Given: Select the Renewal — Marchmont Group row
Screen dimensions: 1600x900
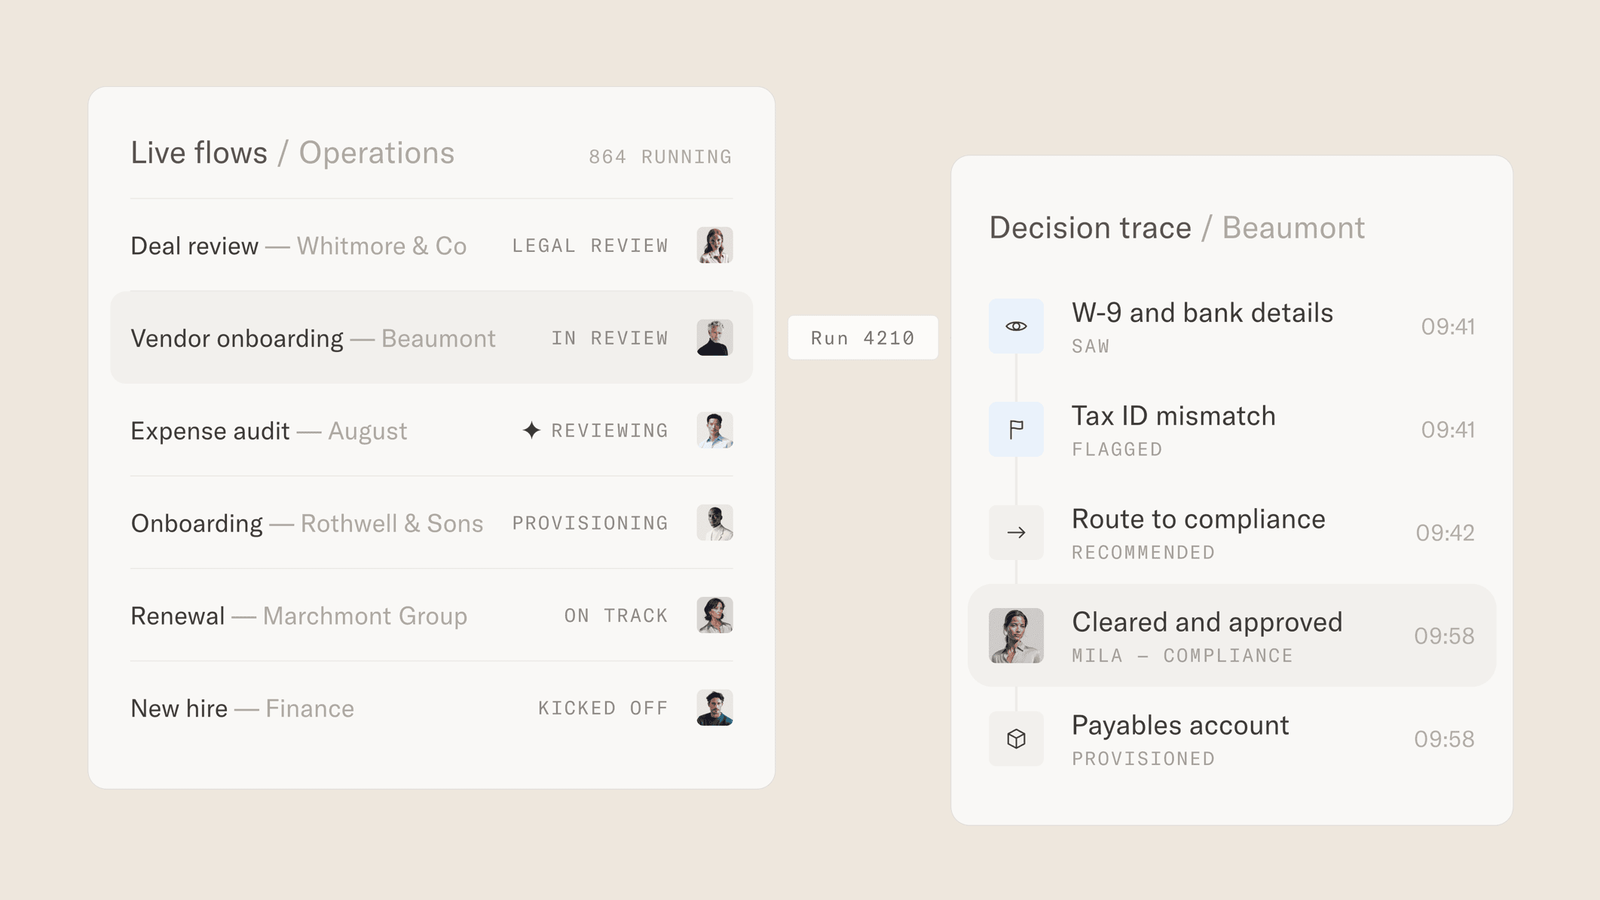Looking at the screenshot, I should (x=431, y=615).
